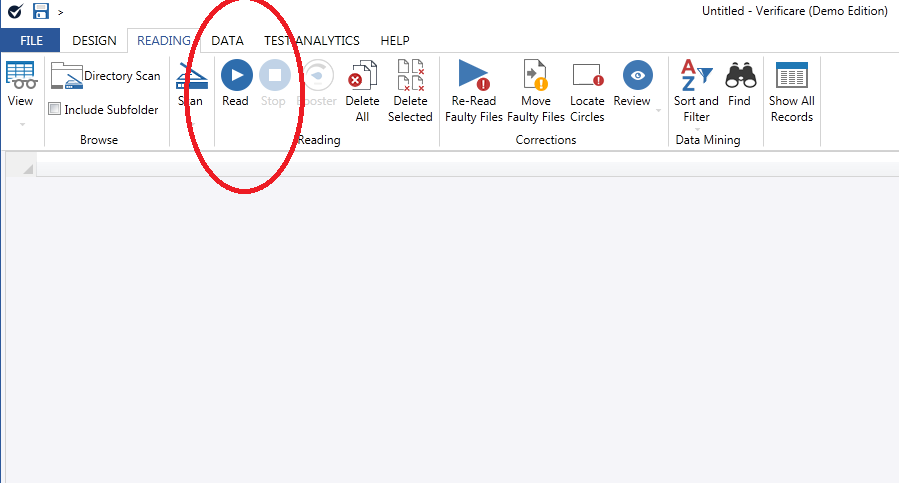899x483 pixels.
Task: Expand the Scan dropdown arrow
Action: [x=193, y=124]
